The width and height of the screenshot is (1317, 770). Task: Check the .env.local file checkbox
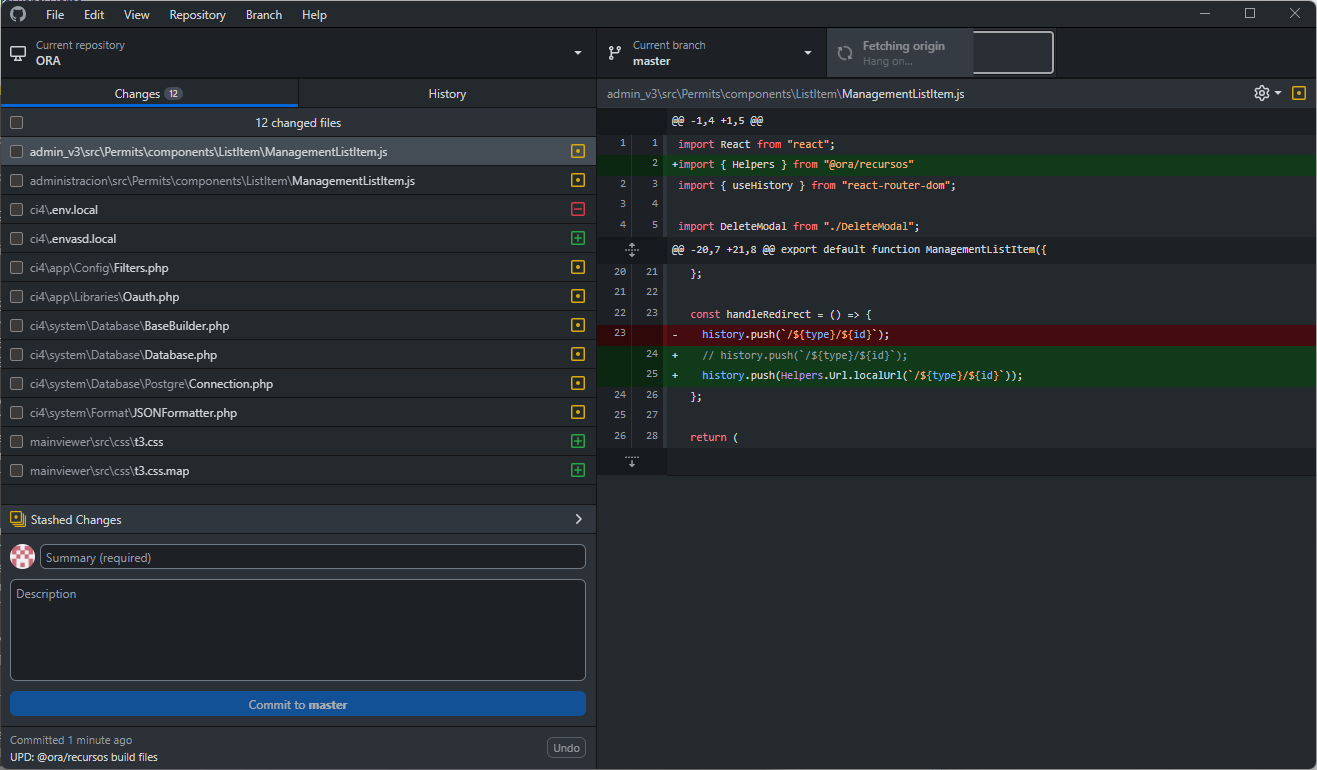tap(16, 210)
